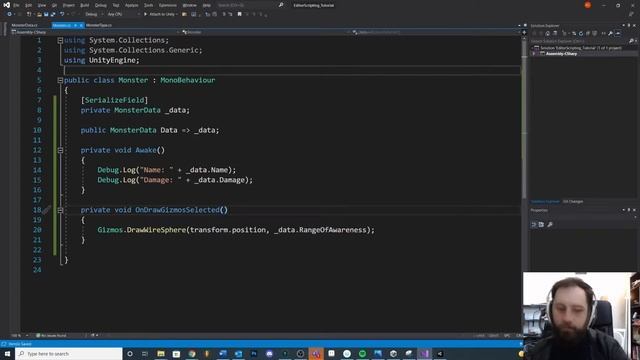Collapse the Monster class region
Viewport: 640px width, 360px height.
60,80
